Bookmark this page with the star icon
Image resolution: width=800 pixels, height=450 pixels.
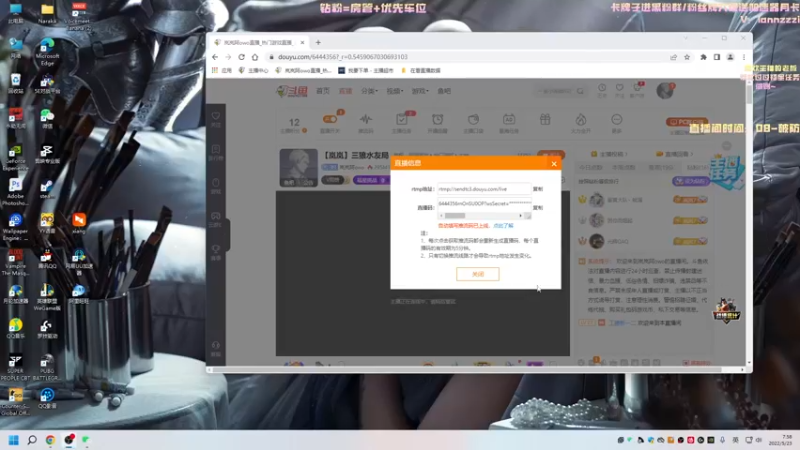pos(687,57)
